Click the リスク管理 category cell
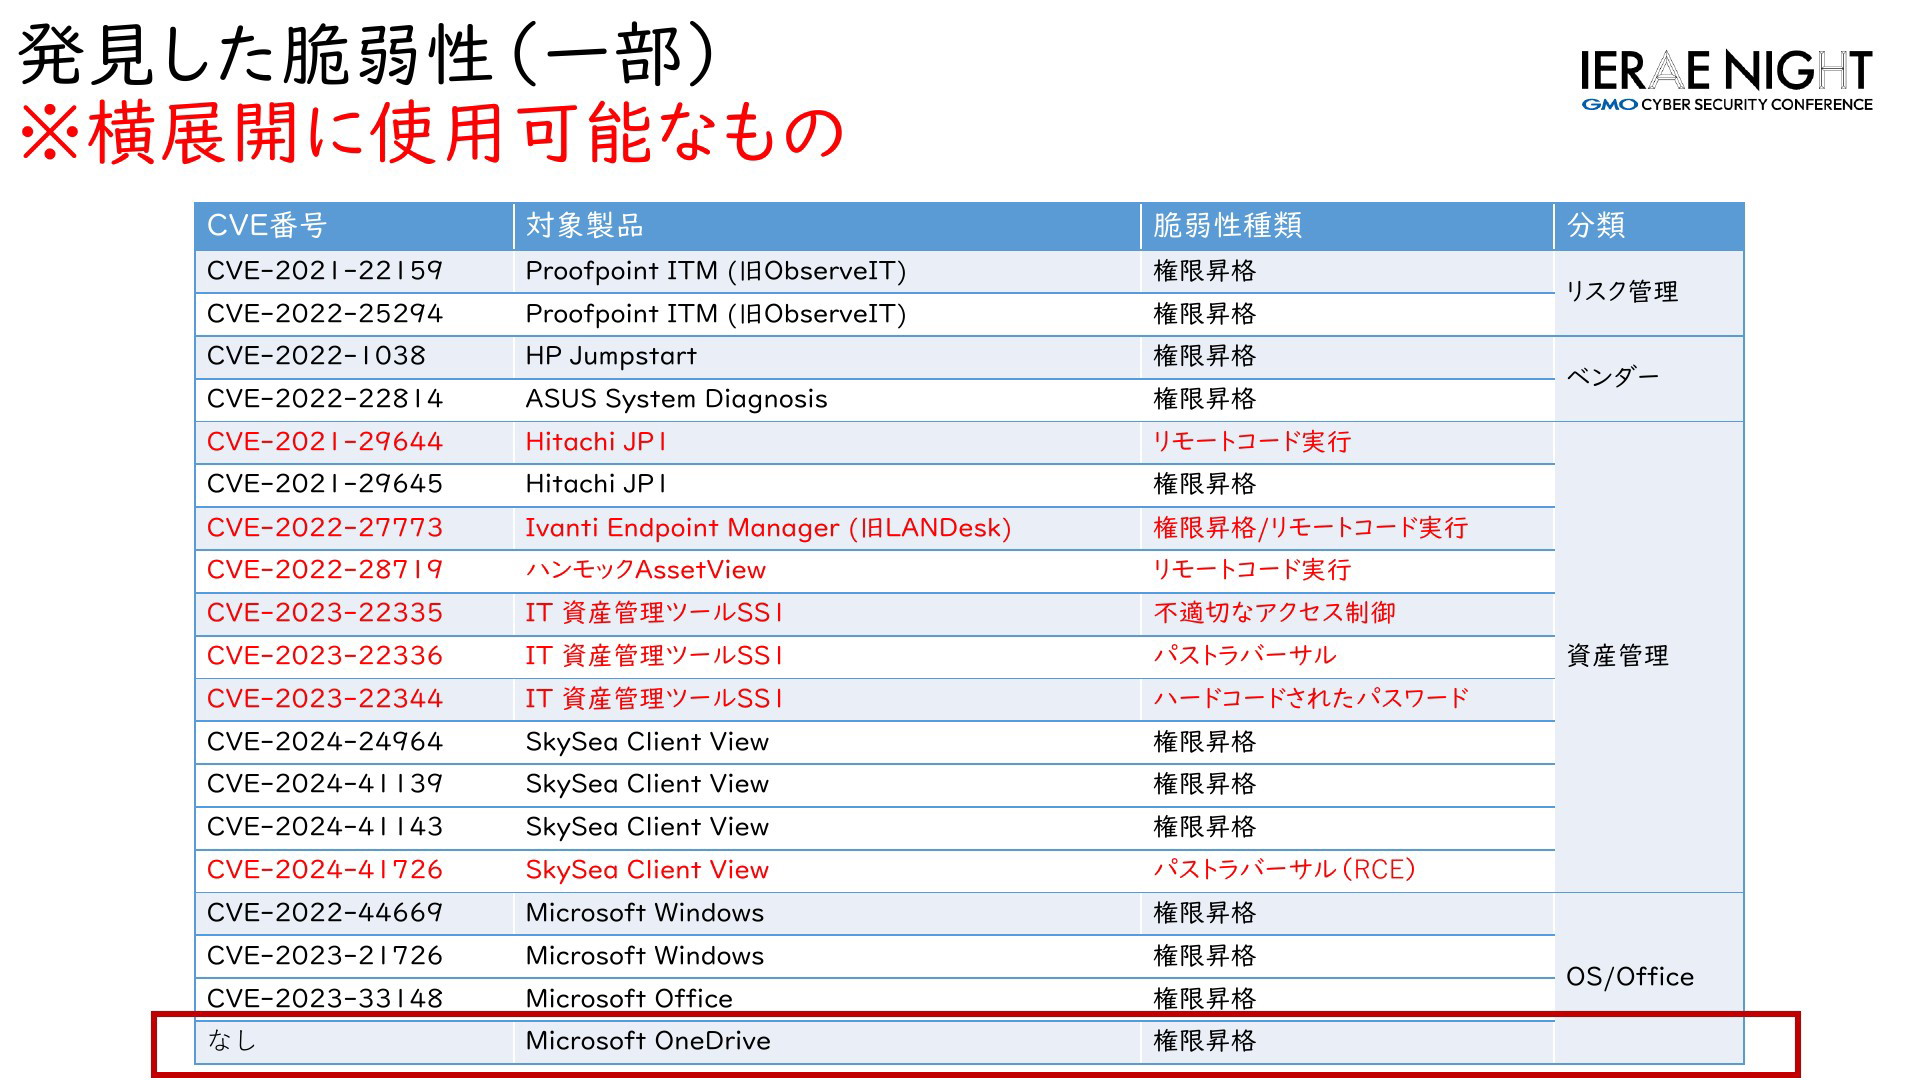The image size is (1920, 1080). tap(1649, 292)
